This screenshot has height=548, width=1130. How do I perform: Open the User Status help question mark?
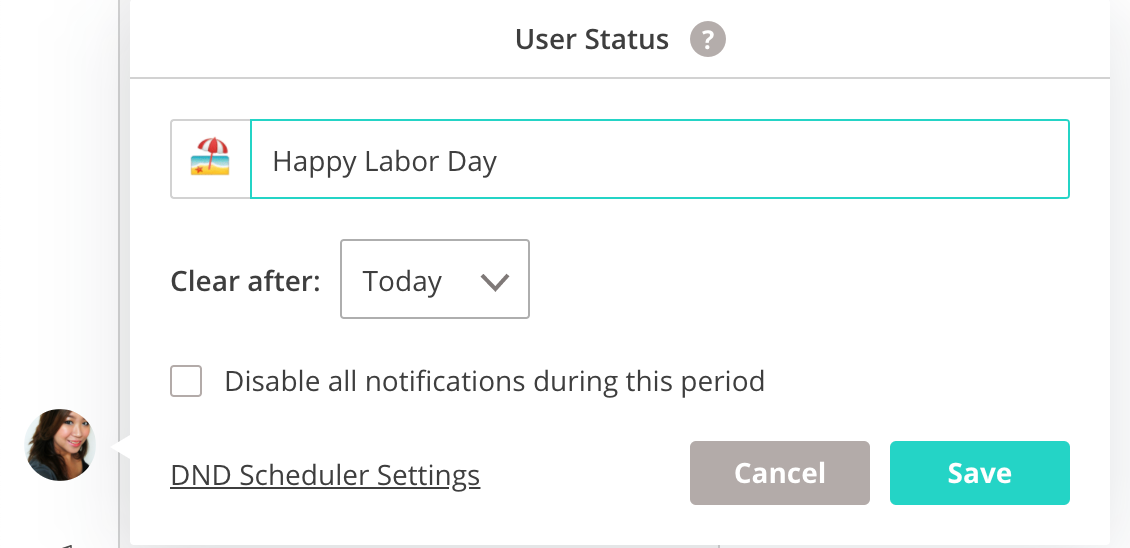(x=708, y=39)
